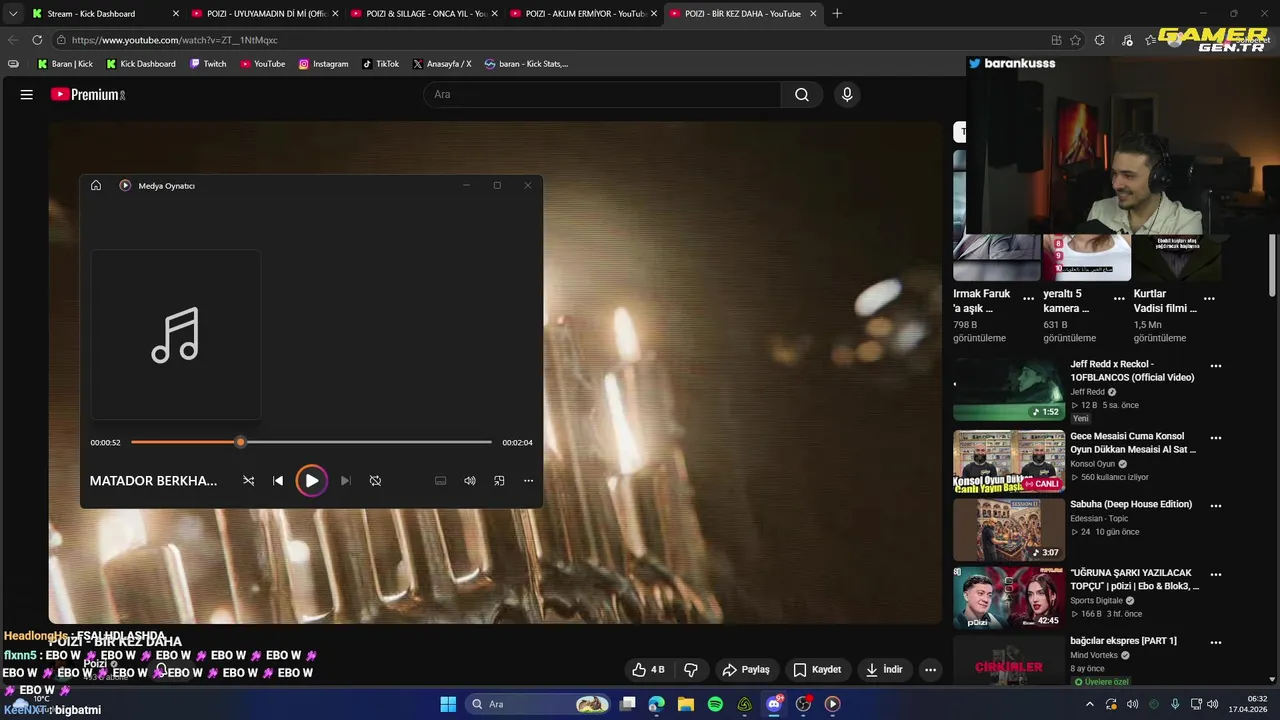This screenshot has height=720, width=1280.
Task: Open File Explorer from the taskbar
Action: point(686,704)
